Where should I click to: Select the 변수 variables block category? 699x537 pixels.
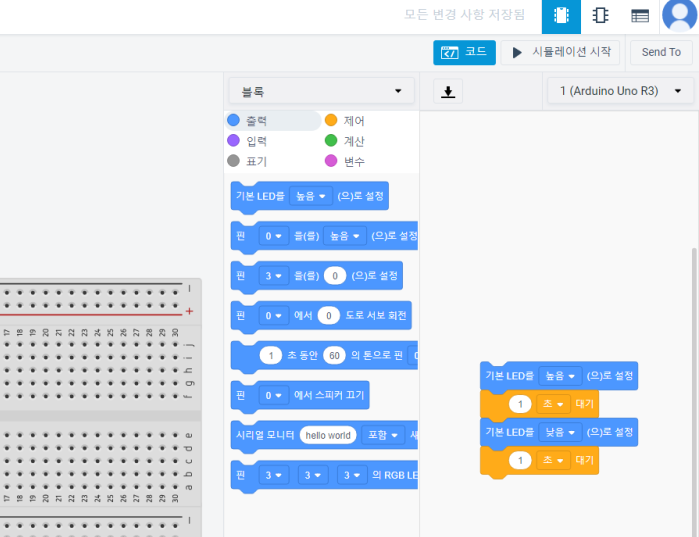pyautogui.click(x=345, y=161)
